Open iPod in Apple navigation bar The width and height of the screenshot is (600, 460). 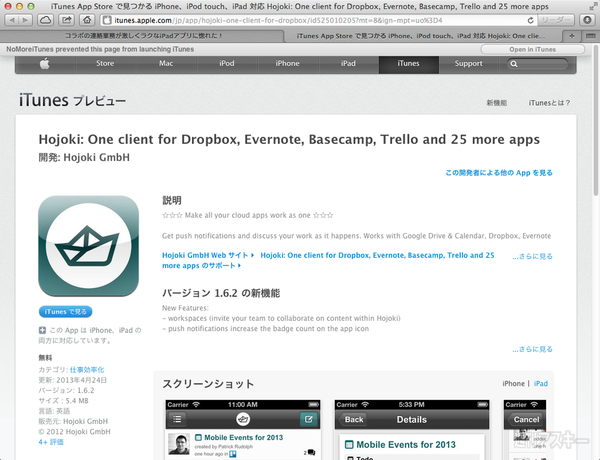tap(227, 64)
